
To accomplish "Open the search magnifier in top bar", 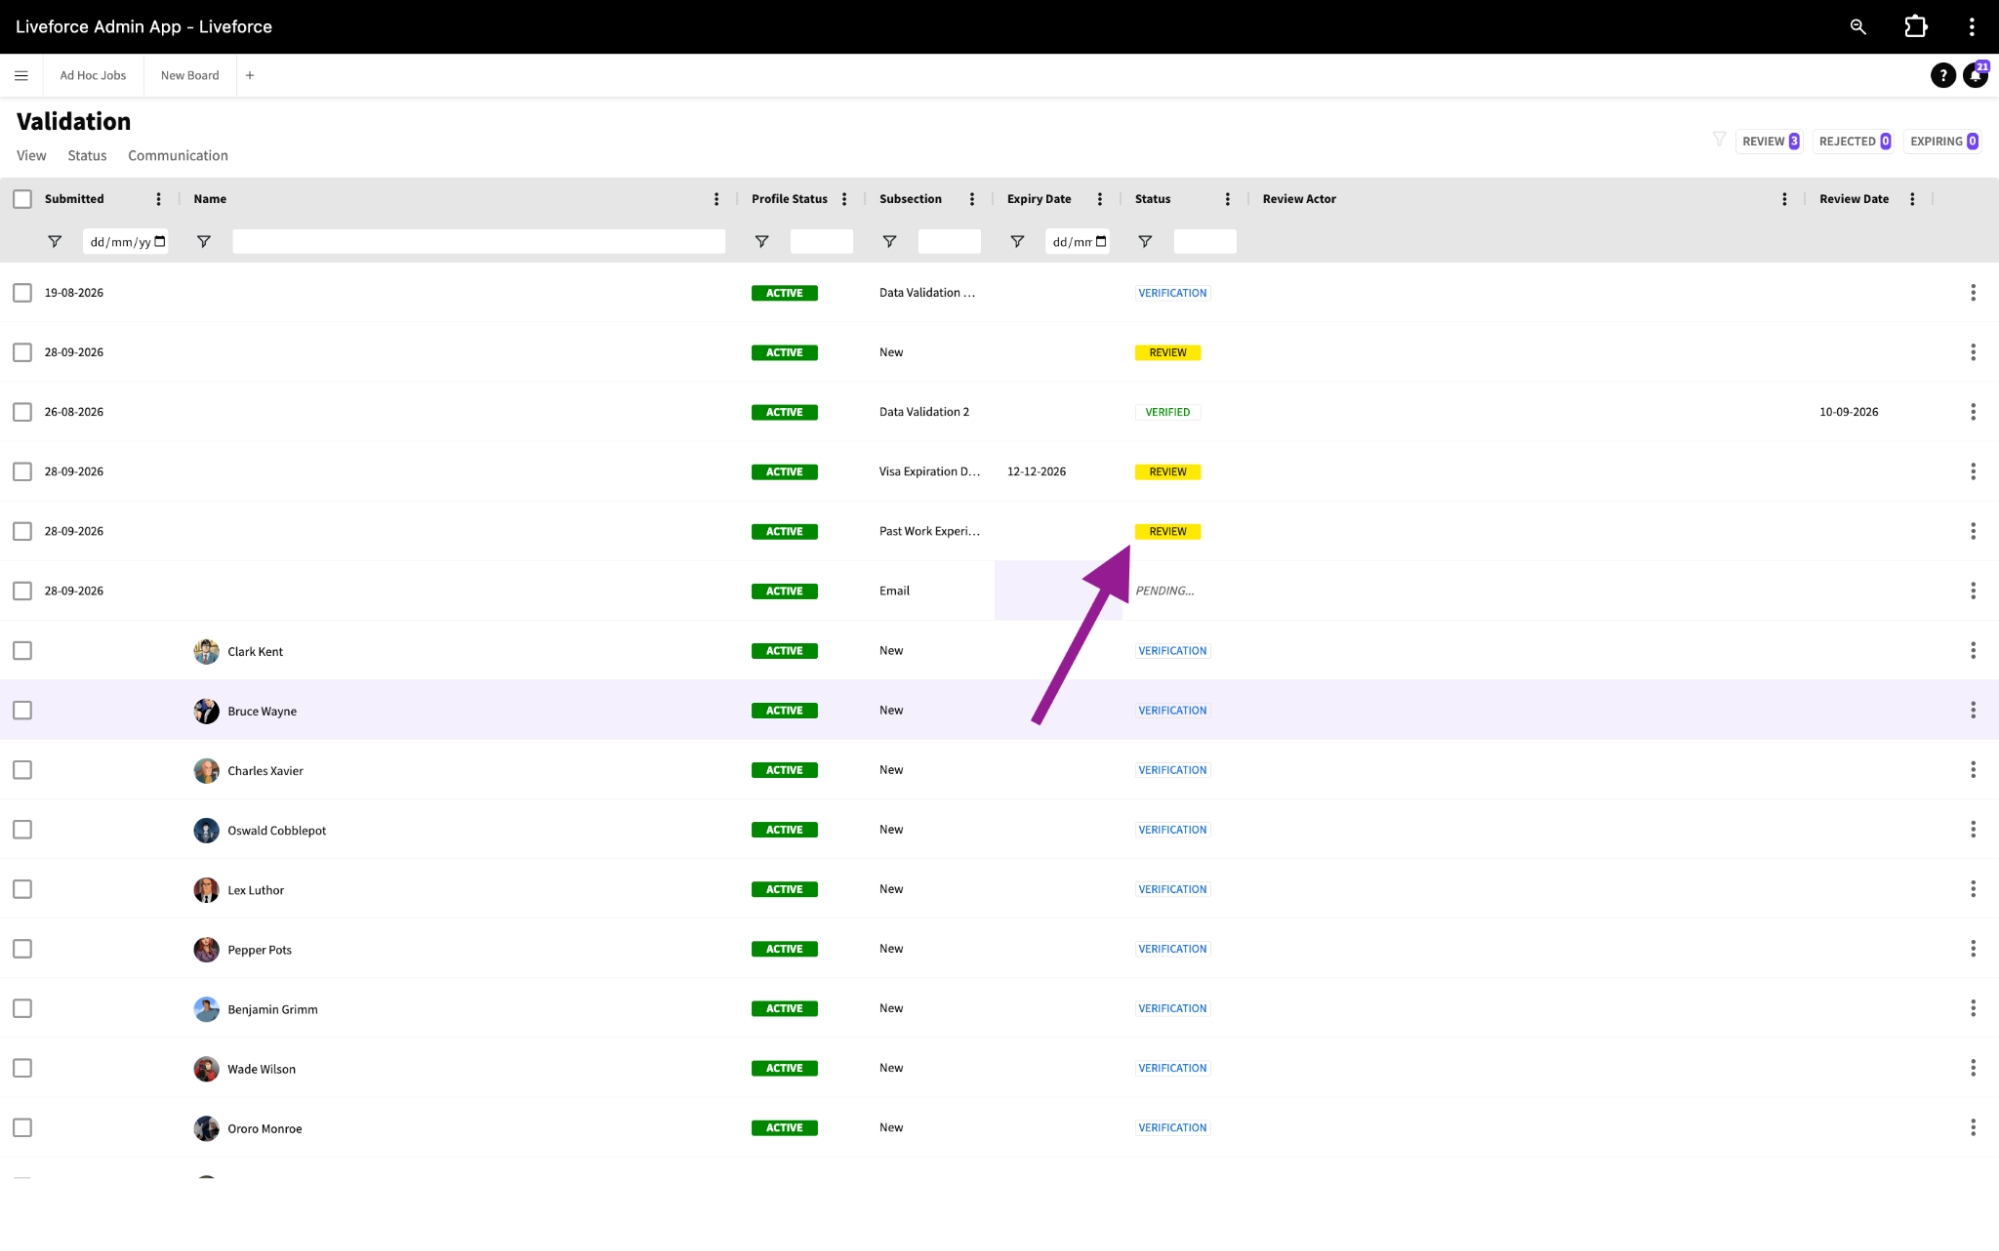I will 1857,27.
